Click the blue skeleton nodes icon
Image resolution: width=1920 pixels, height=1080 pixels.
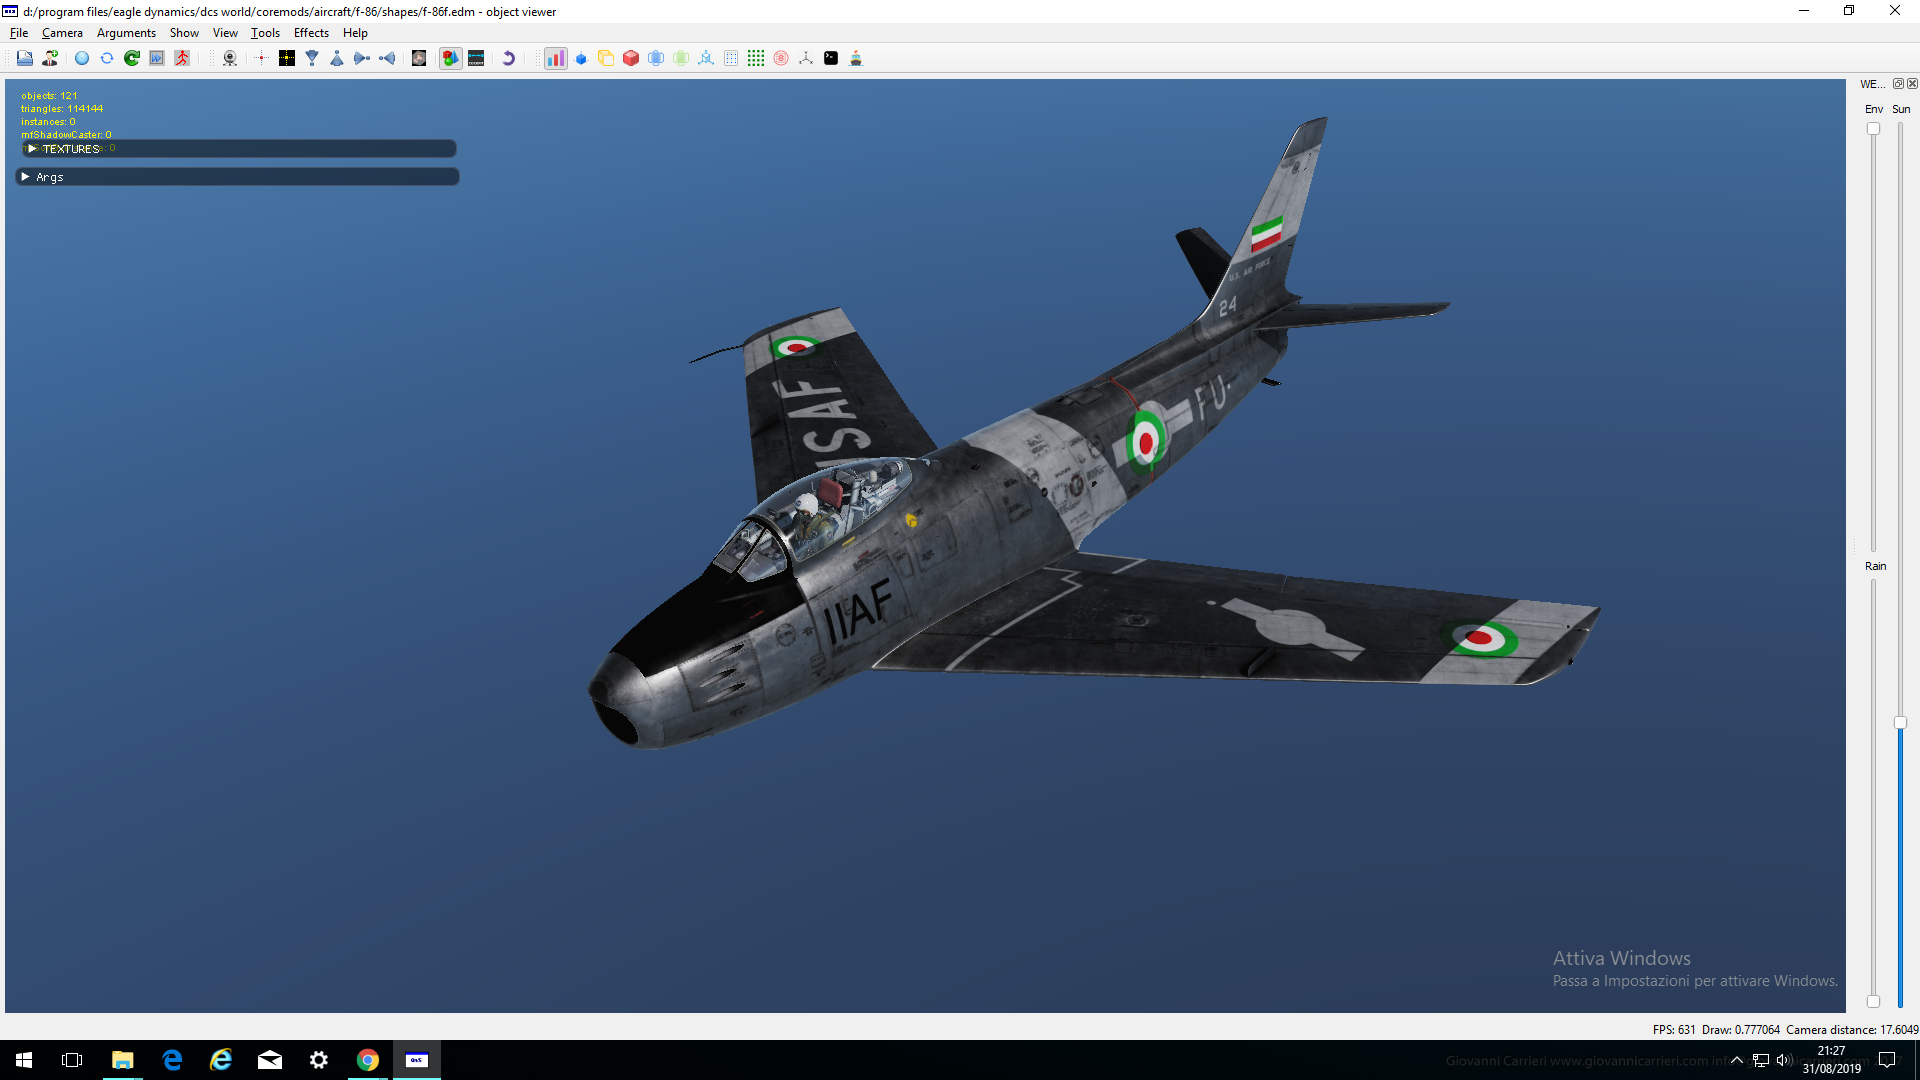click(706, 58)
